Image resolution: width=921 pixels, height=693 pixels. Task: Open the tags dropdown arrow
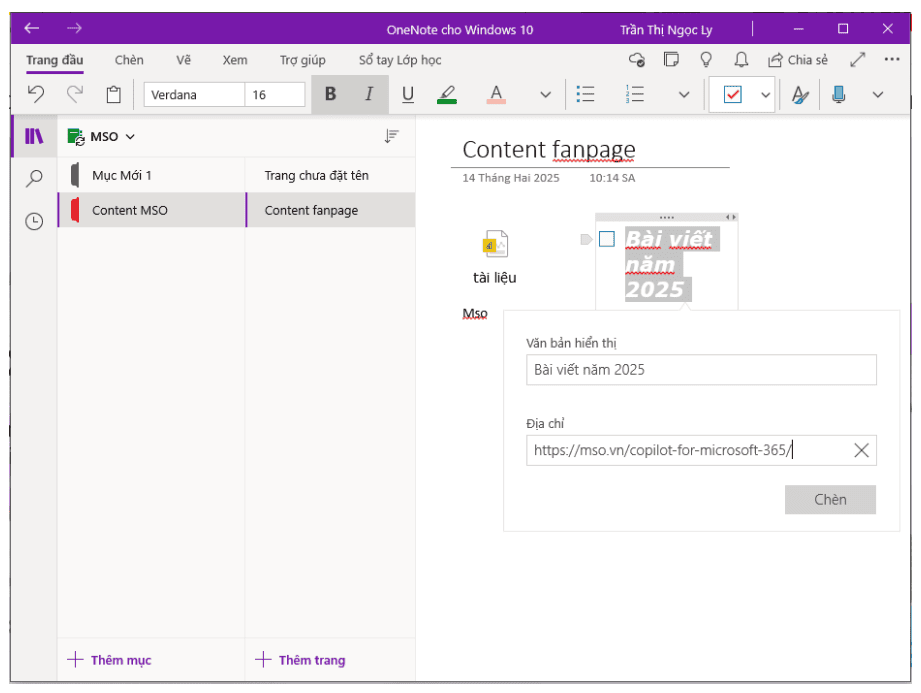[765, 95]
